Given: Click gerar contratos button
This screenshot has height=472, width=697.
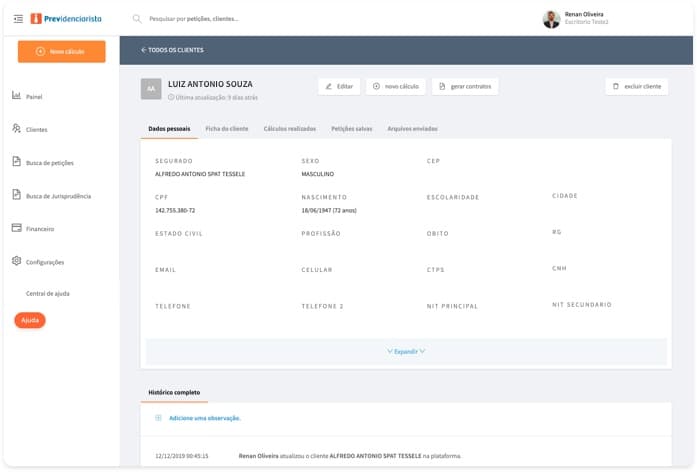Looking at the screenshot, I should (465, 86).
